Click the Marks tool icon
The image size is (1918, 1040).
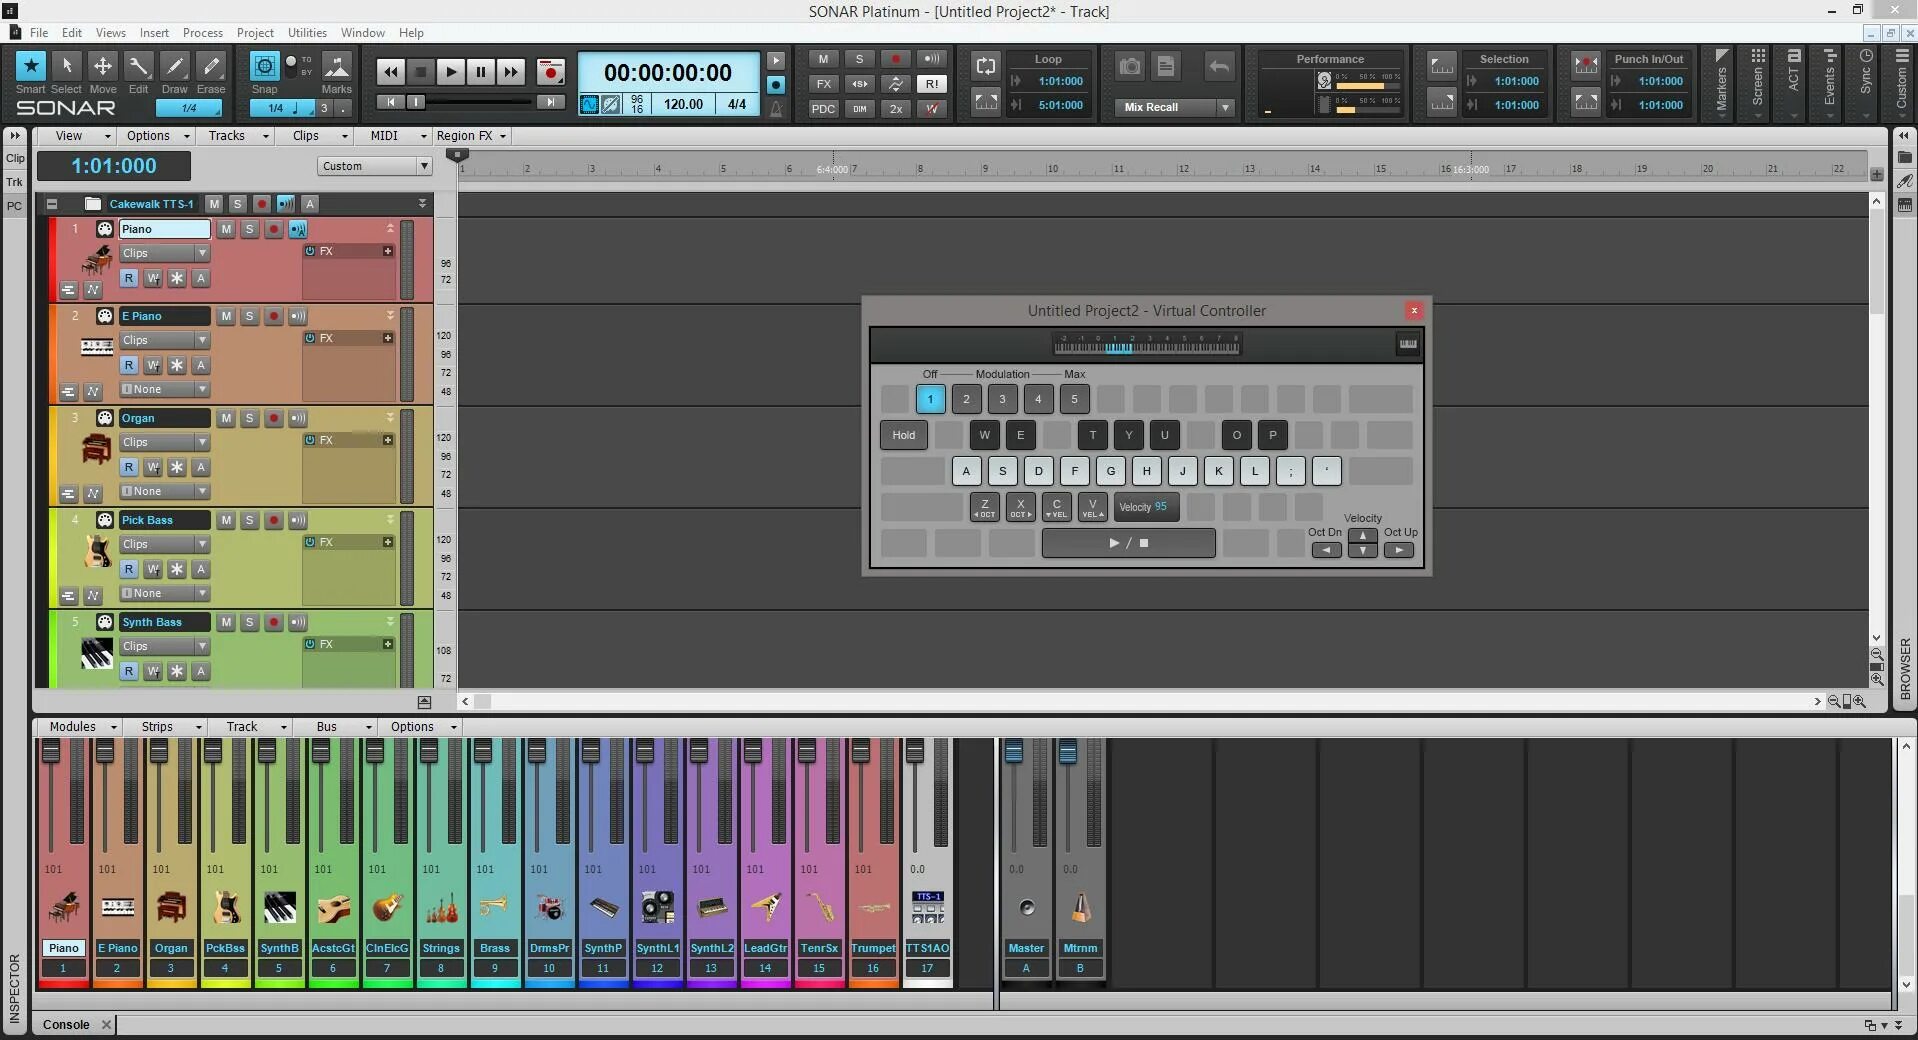337,66
